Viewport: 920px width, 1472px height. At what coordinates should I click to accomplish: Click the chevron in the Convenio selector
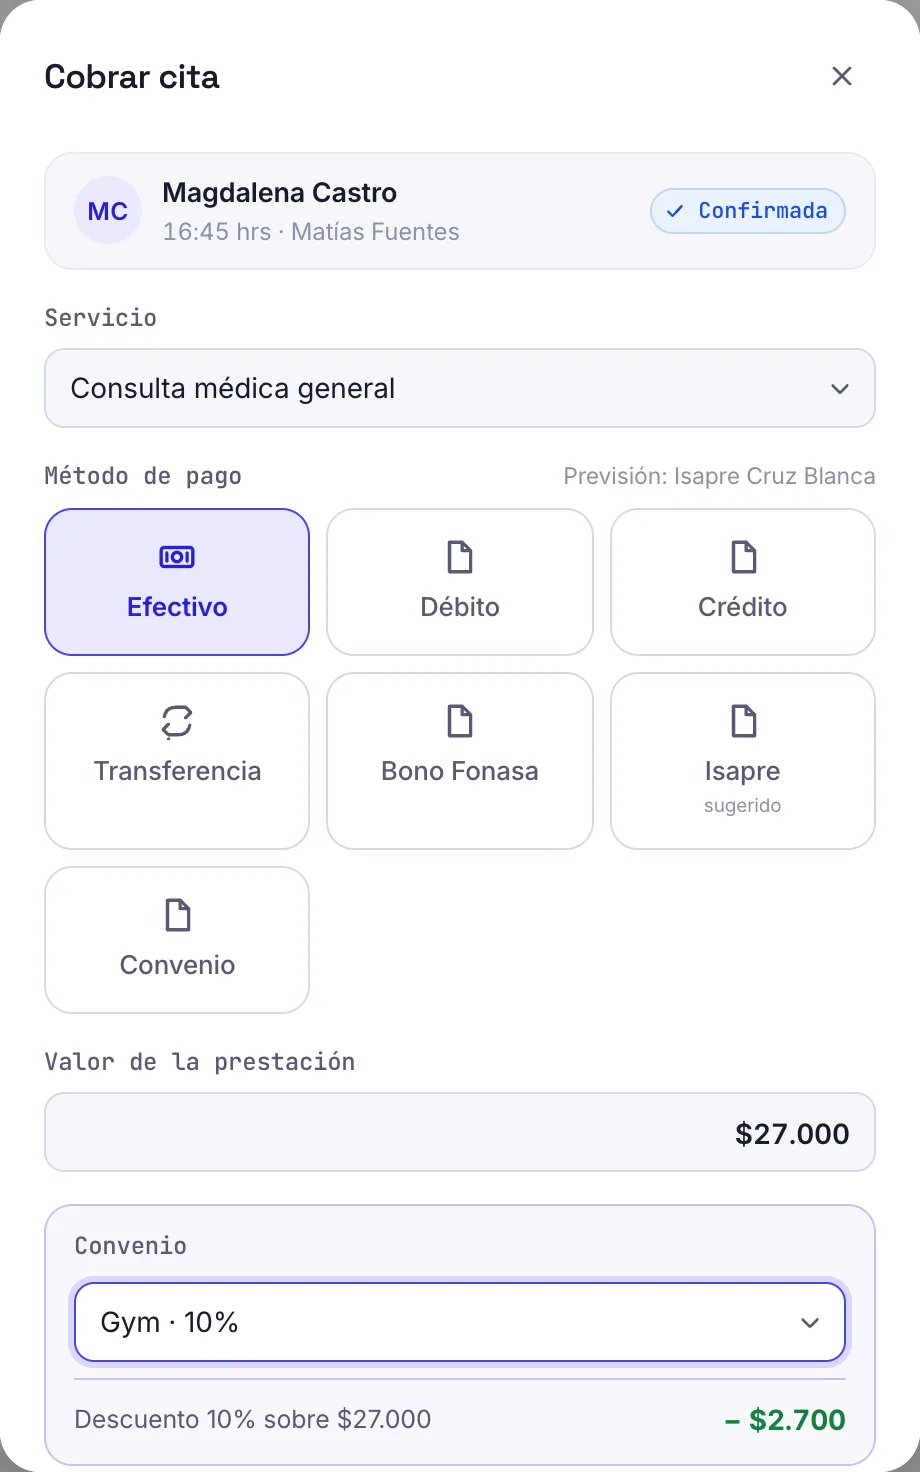pyautogui.click(x=810, y=1323)
